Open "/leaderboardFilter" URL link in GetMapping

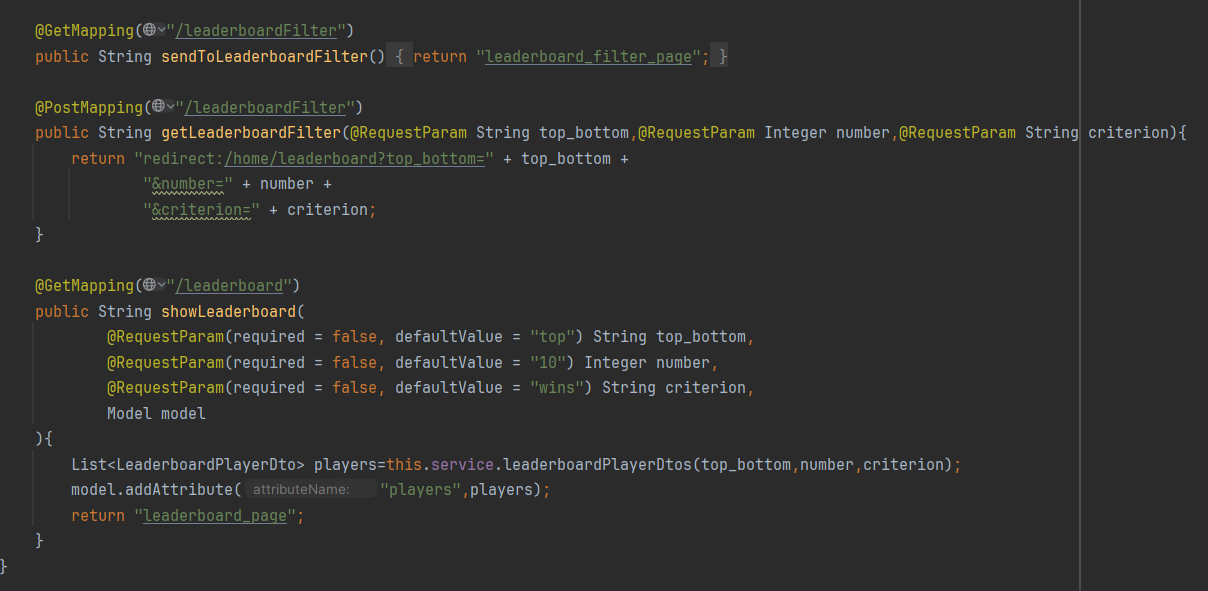[x=260, y=31]
